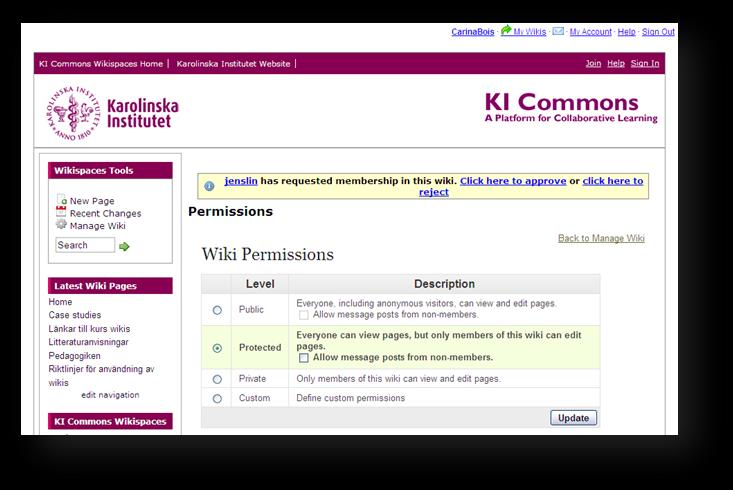Open the Home wiki page
The image size is (733, 490).
coord(60,302)
